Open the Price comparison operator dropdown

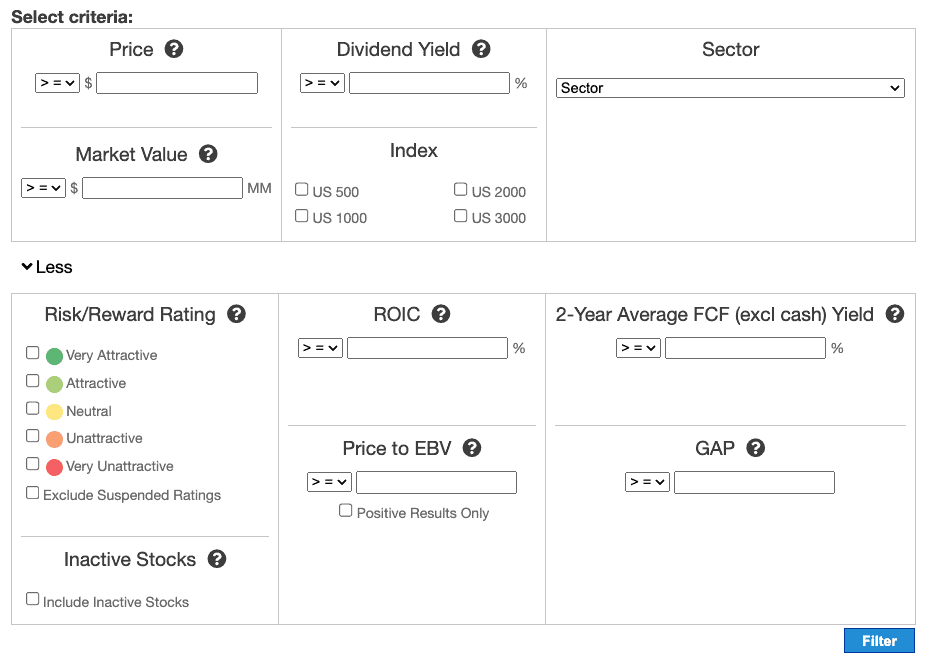[x=57, y=83]
